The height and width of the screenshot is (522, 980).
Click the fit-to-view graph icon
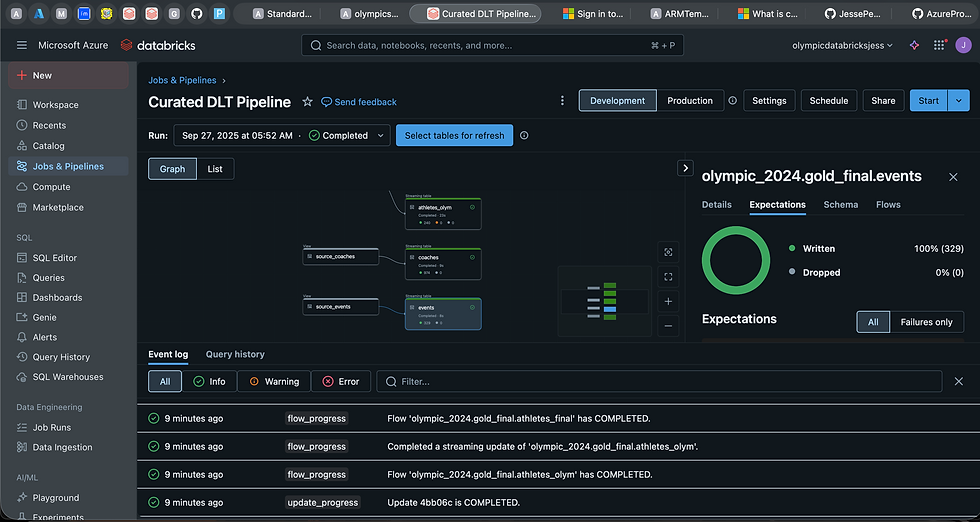pos(668,252)
